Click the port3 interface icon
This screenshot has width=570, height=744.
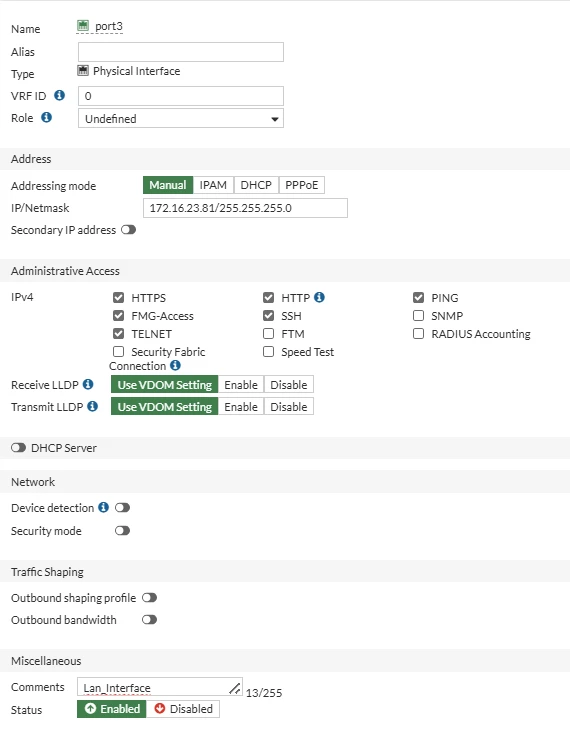click(x=83, y=25)
